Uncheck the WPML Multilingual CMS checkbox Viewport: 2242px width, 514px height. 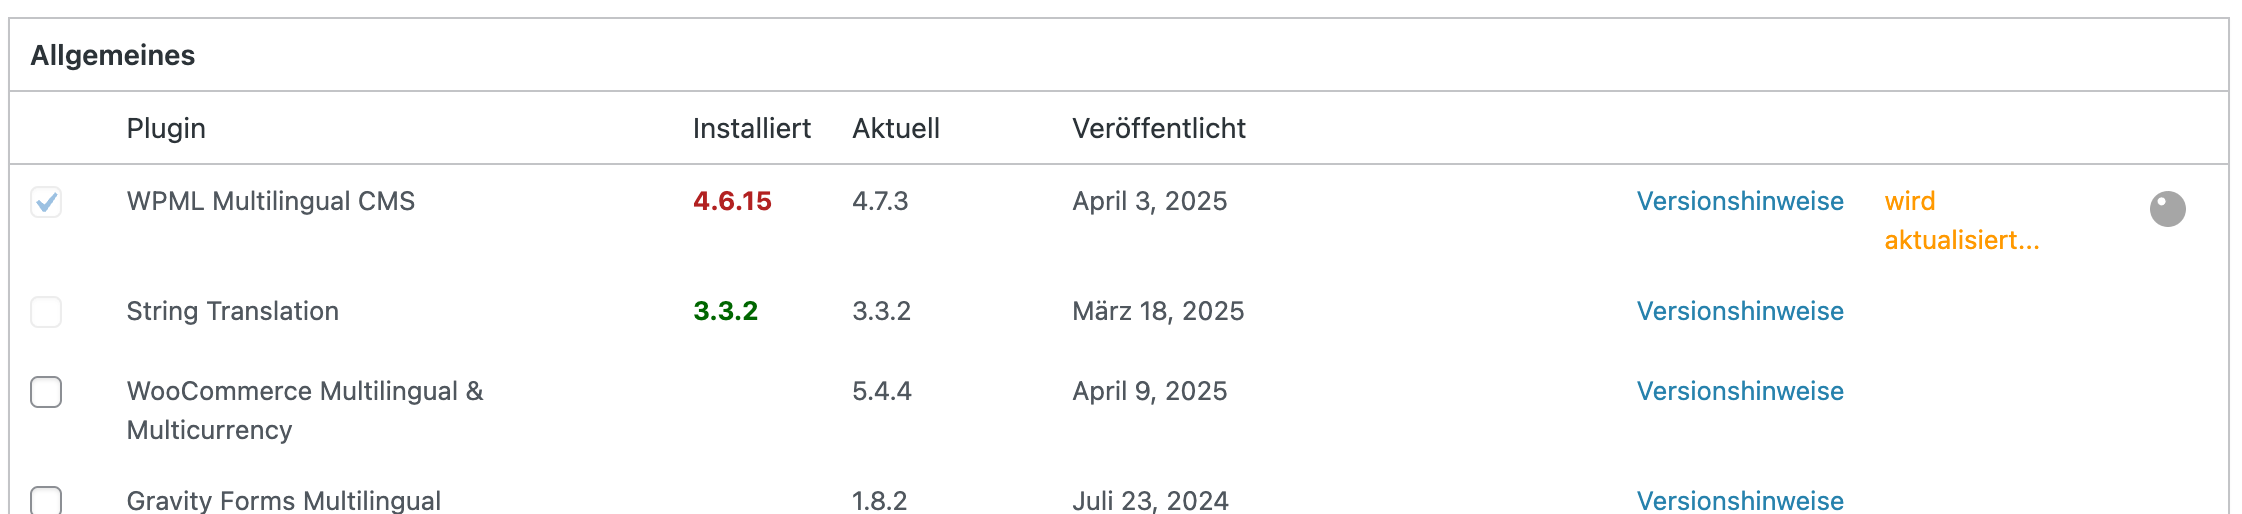(x=46, y=202)
